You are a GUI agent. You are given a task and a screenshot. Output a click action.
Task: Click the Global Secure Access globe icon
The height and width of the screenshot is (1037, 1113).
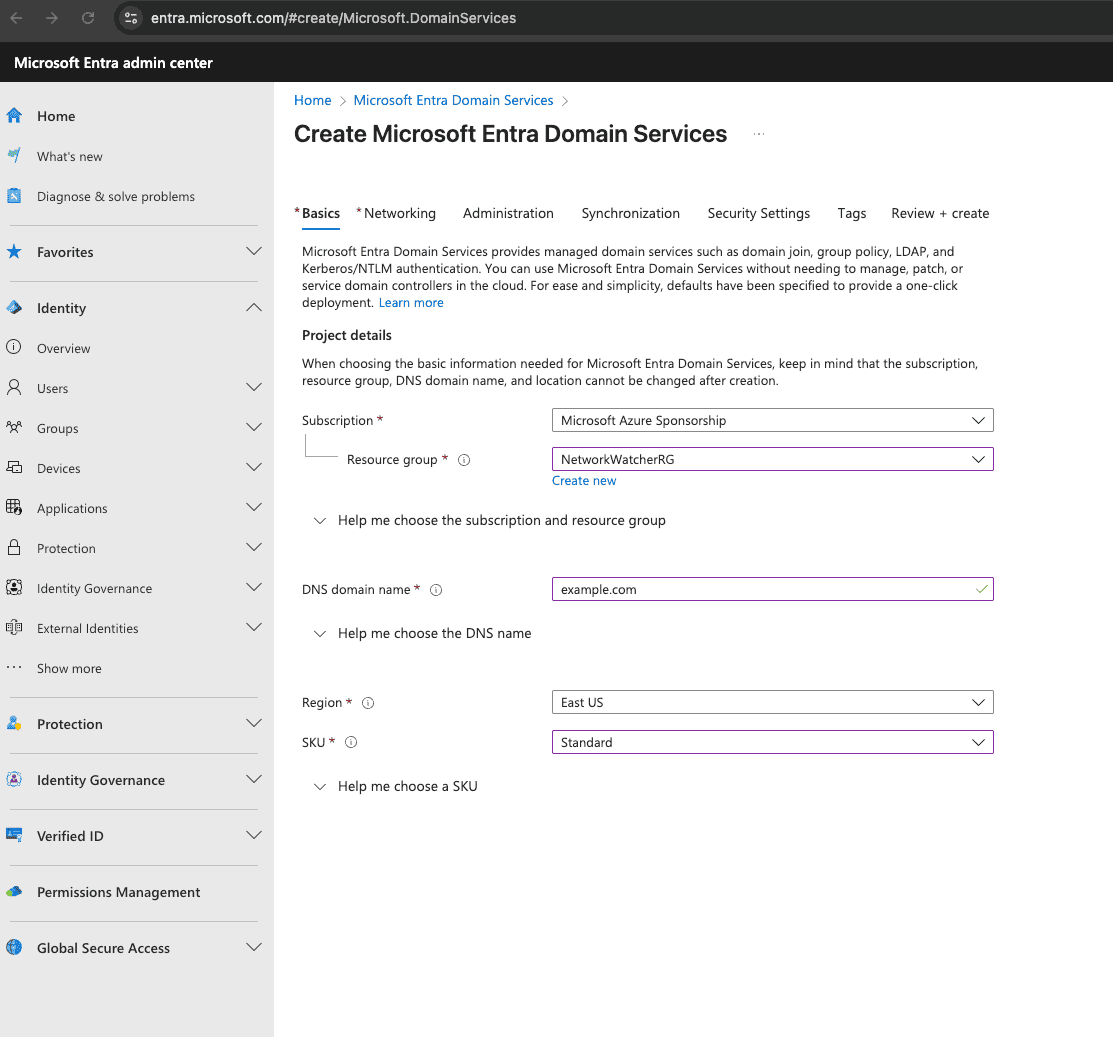(14, 948)
